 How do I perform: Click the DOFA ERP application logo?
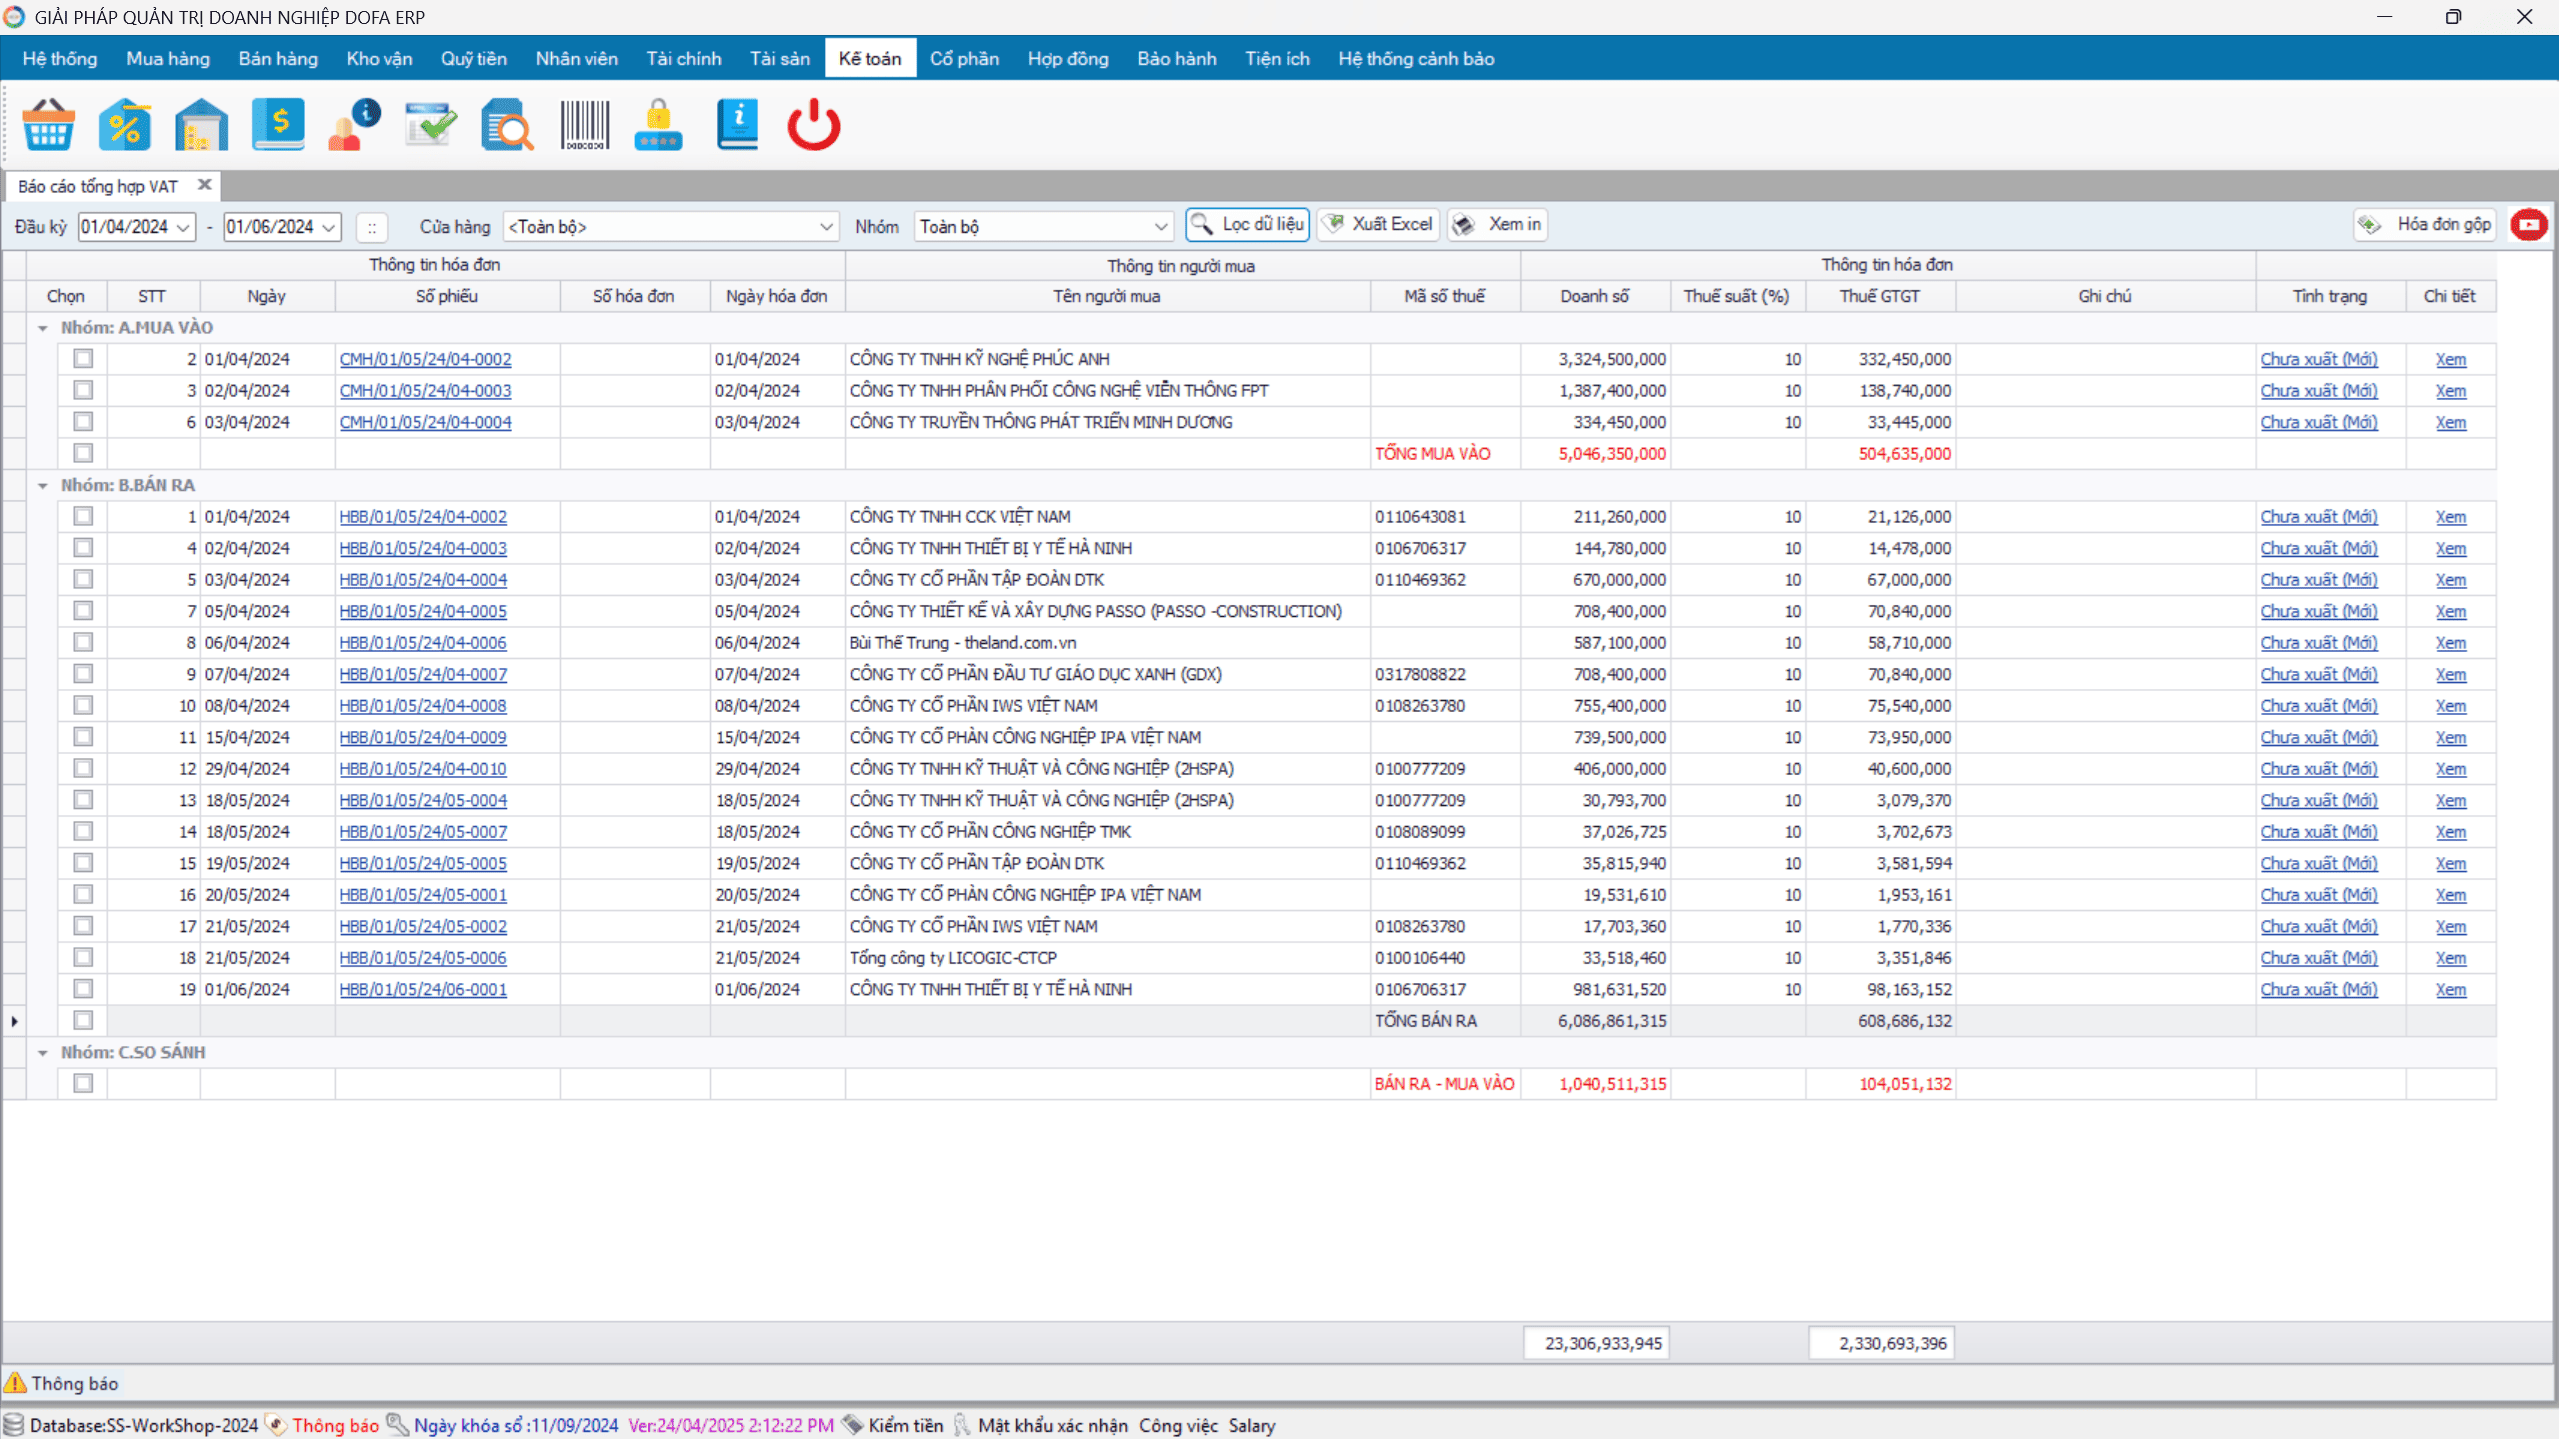[x=14, y=17]
